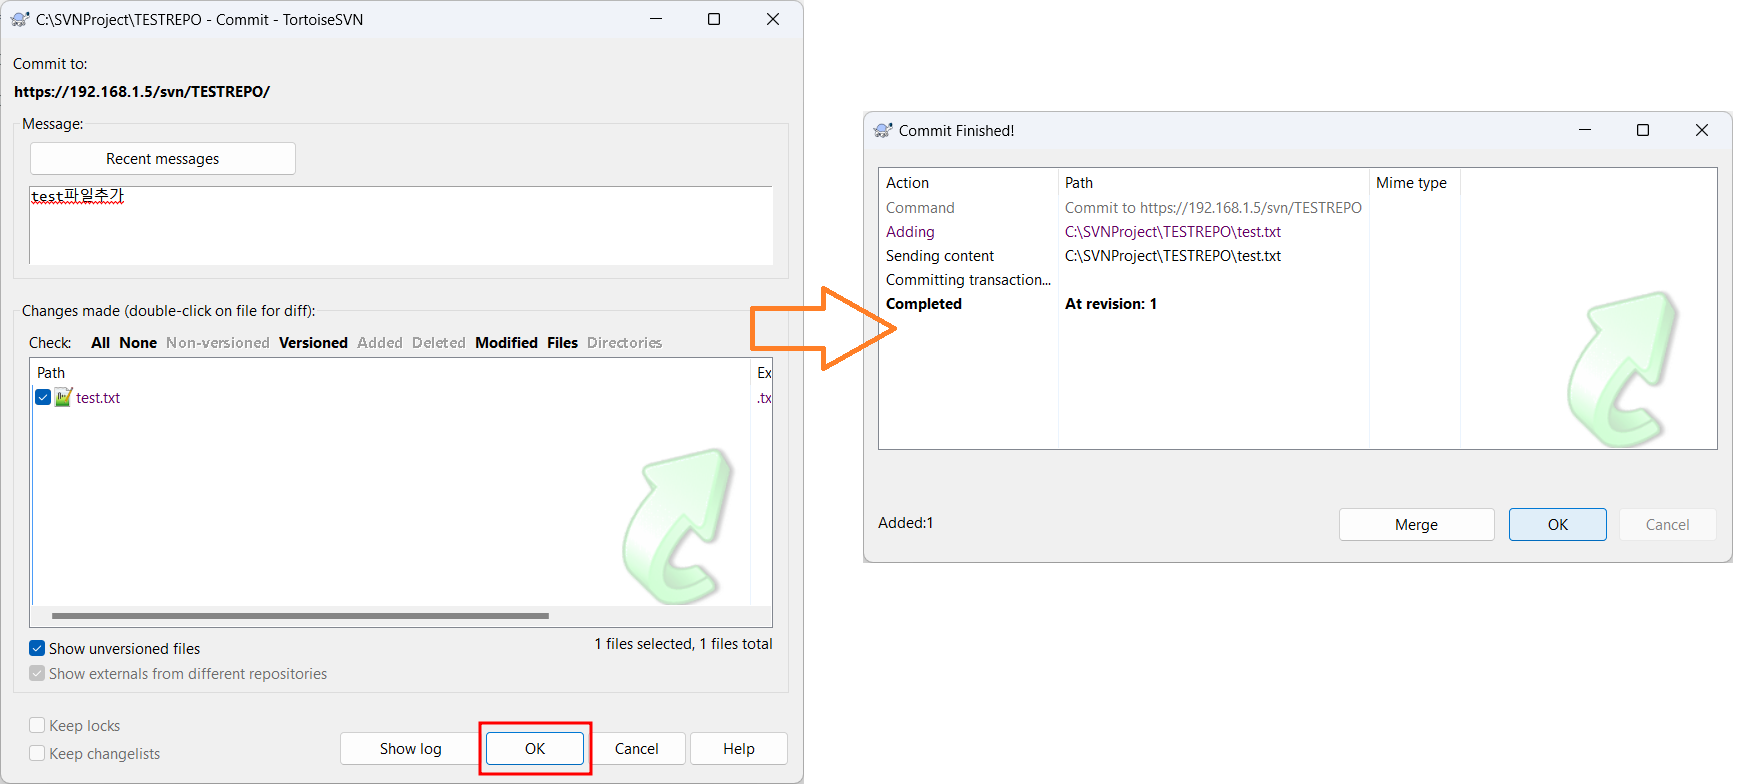Click the Added:1 status text
This screenshot has height=784, width=1738.
click(905, 522)
